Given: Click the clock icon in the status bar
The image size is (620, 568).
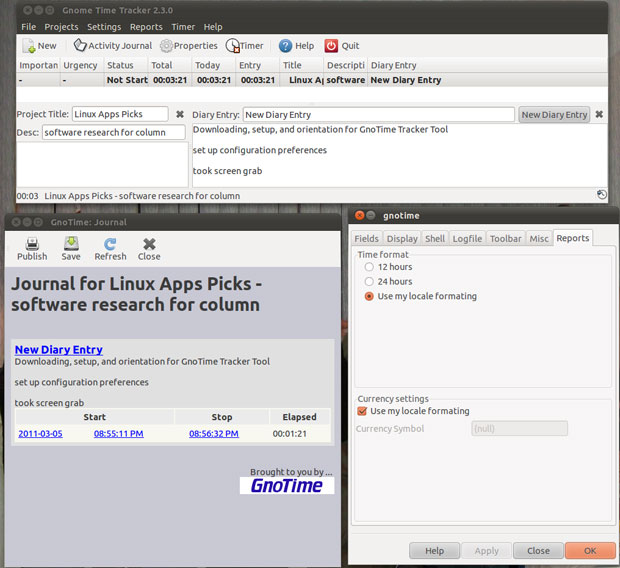Looking at the screenshot, I should click(x=602, y=194).
